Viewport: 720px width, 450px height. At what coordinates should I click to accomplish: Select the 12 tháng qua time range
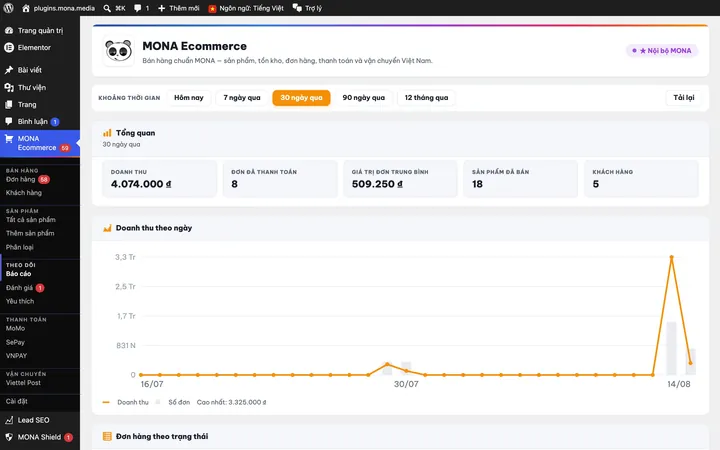(426, 97)
